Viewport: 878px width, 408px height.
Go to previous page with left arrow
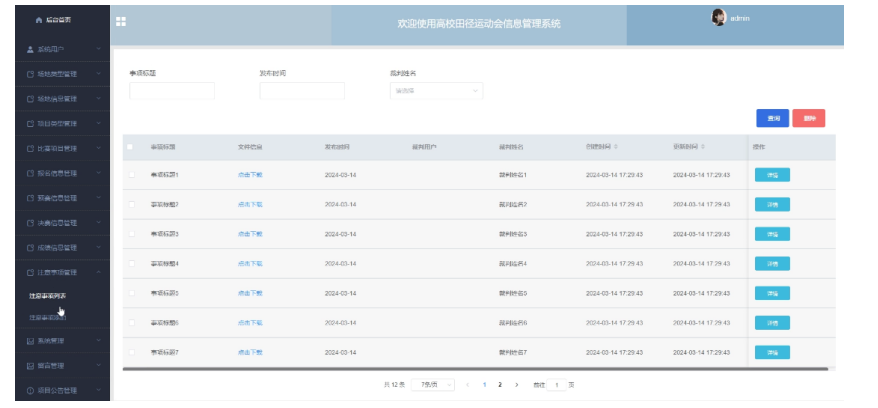(468, 385)
